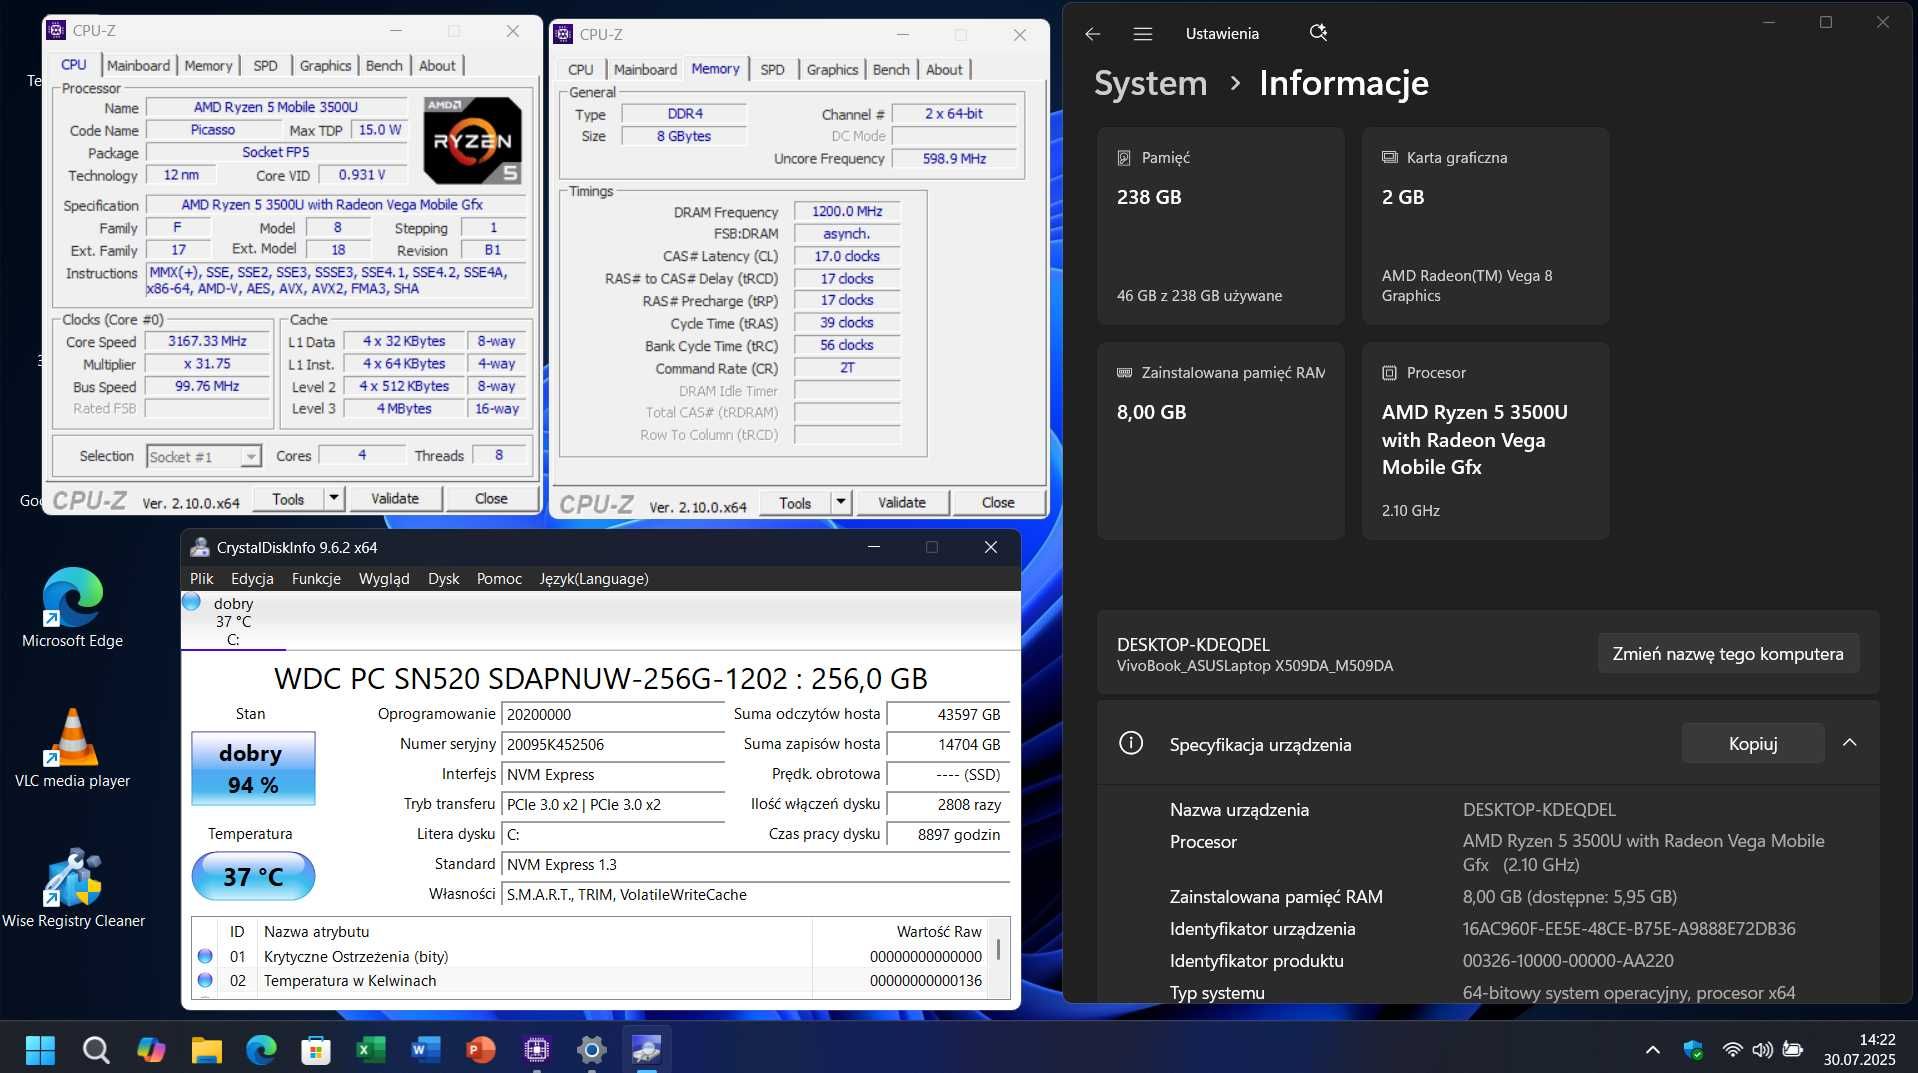Open Edycja menu in CrystalDiskInfo
This screenshot has width=1918, height=1073.
coord(252,578)
